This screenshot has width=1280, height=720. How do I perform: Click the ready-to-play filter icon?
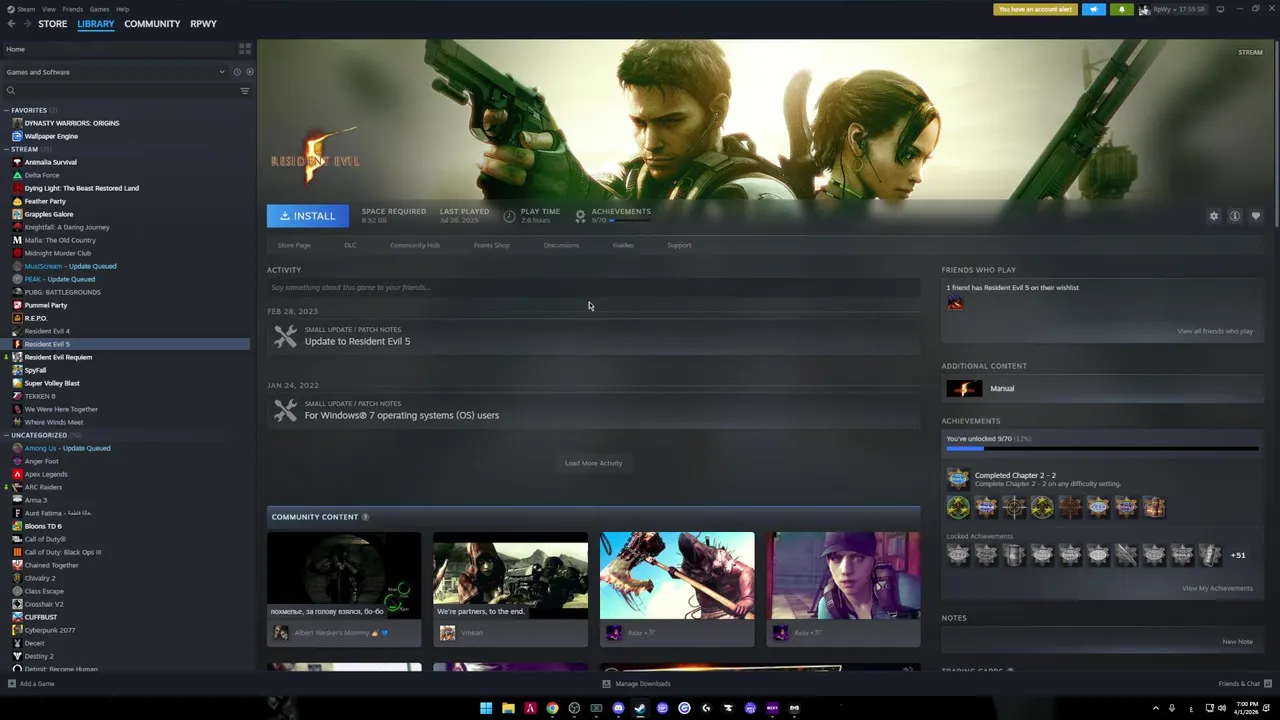click(x=249, y=72)
